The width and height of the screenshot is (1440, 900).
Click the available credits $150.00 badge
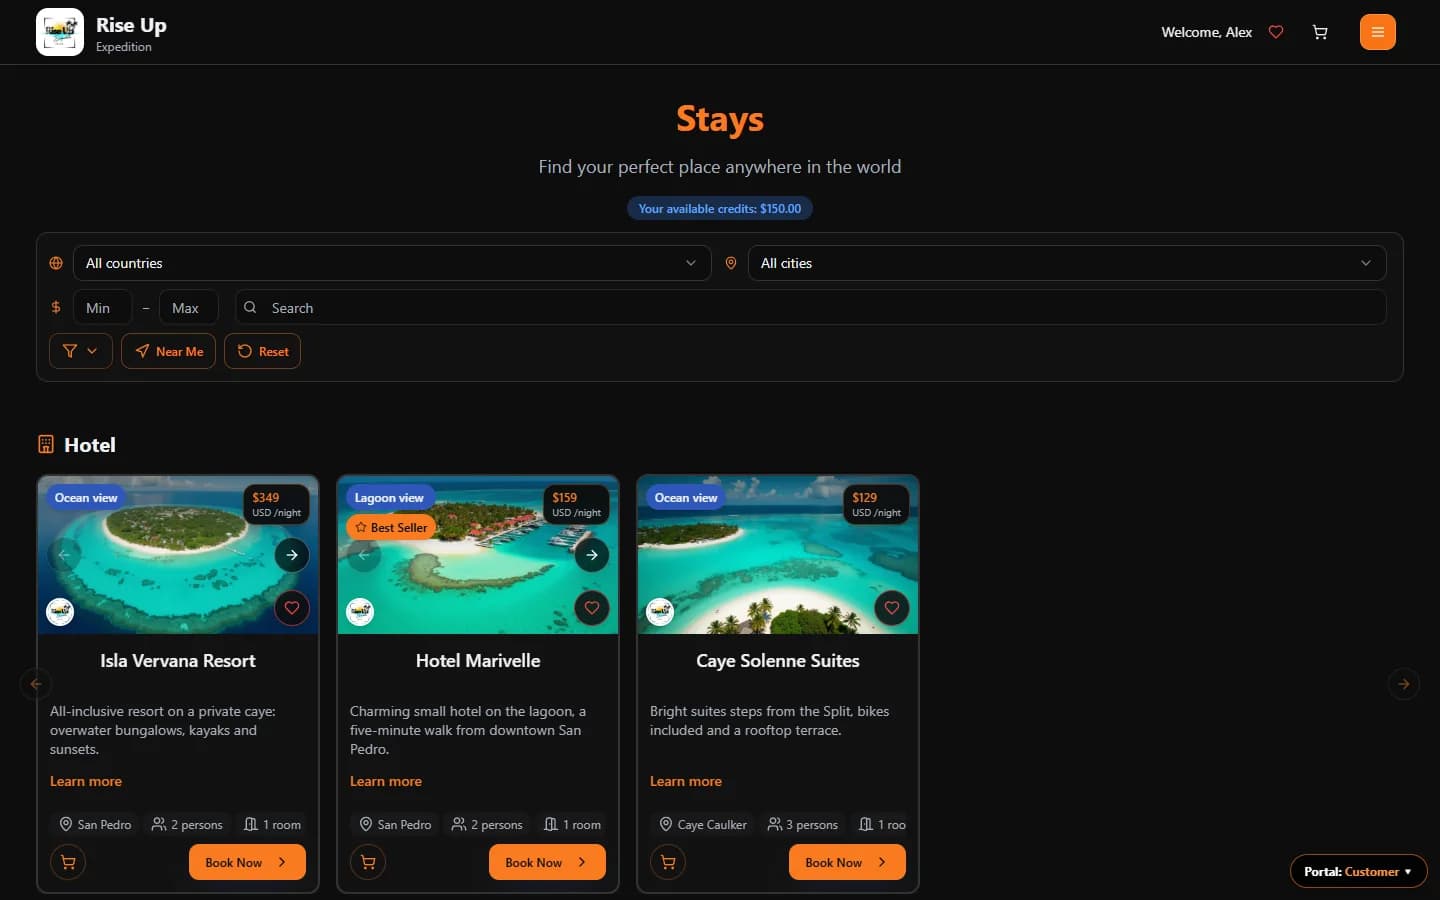[x=720, y=209]
